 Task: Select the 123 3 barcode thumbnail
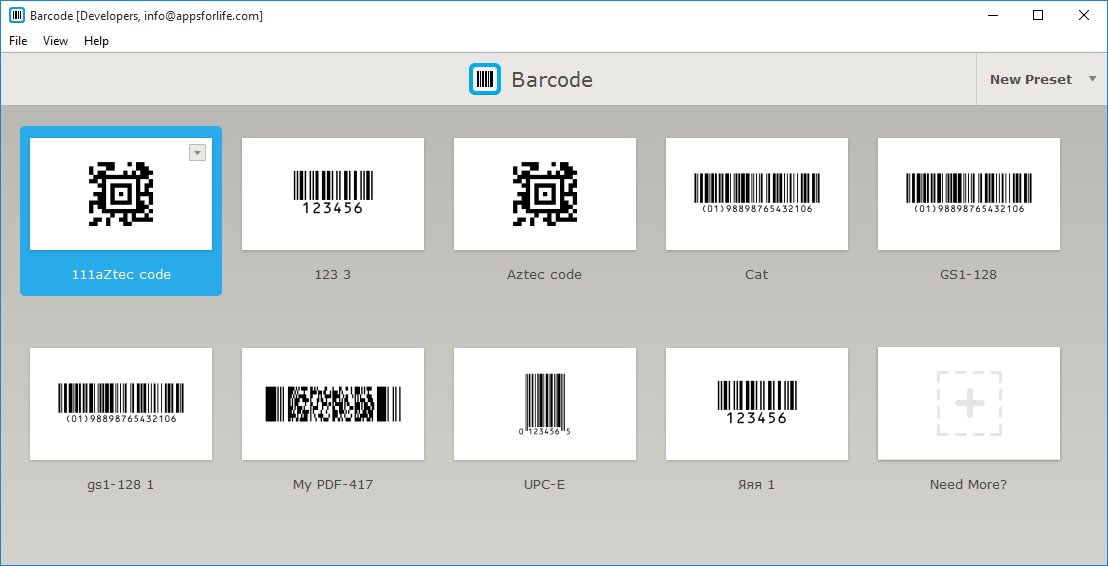(333, 194)
